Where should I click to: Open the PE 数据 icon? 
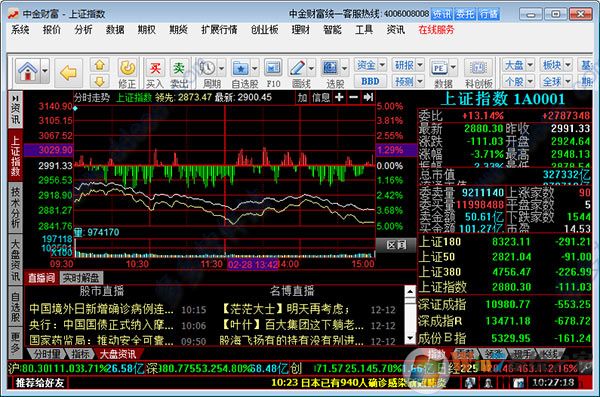(x=439, y=69)
